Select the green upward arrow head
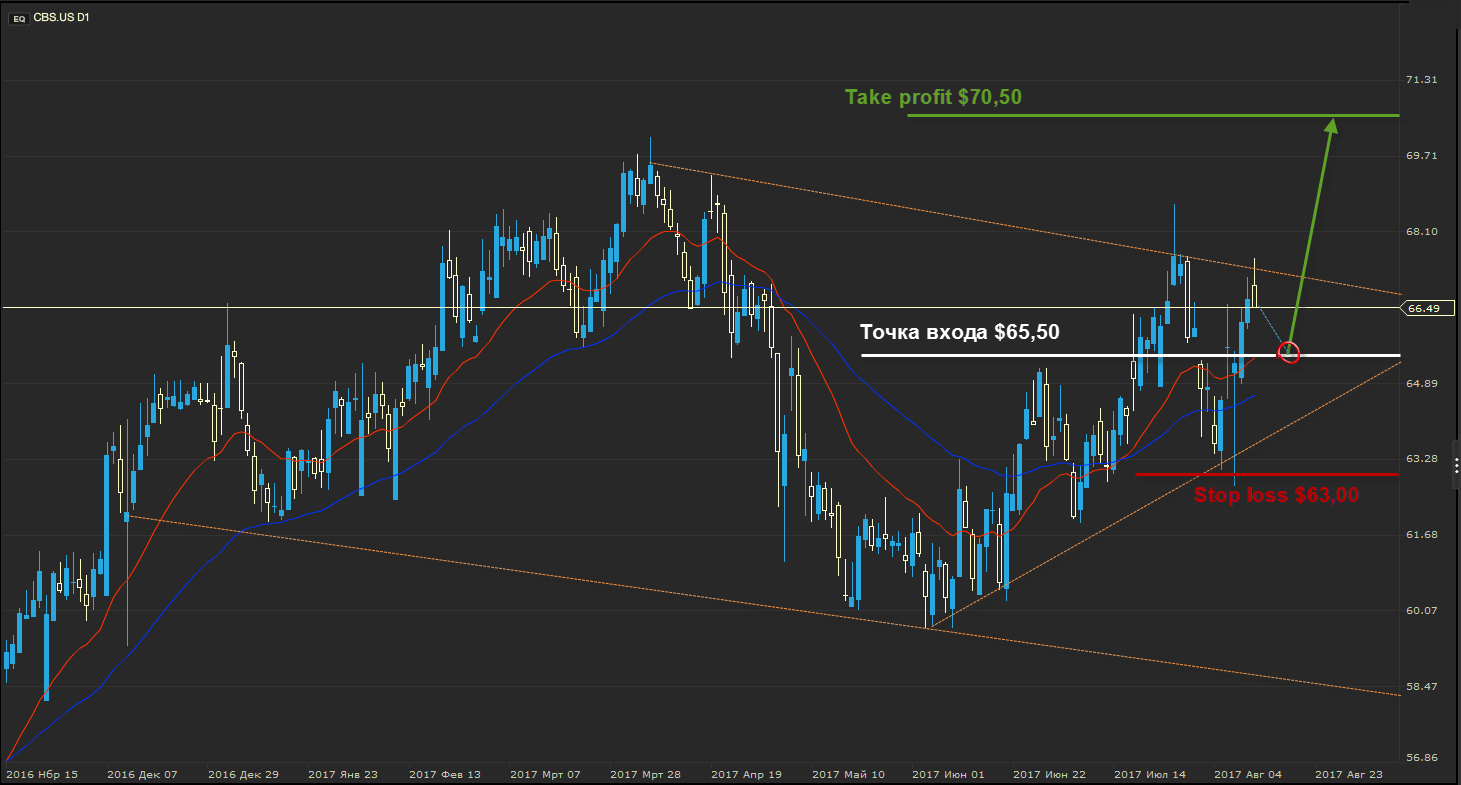This screenshot has width=1461, height=785. (x=1330, y=126)
